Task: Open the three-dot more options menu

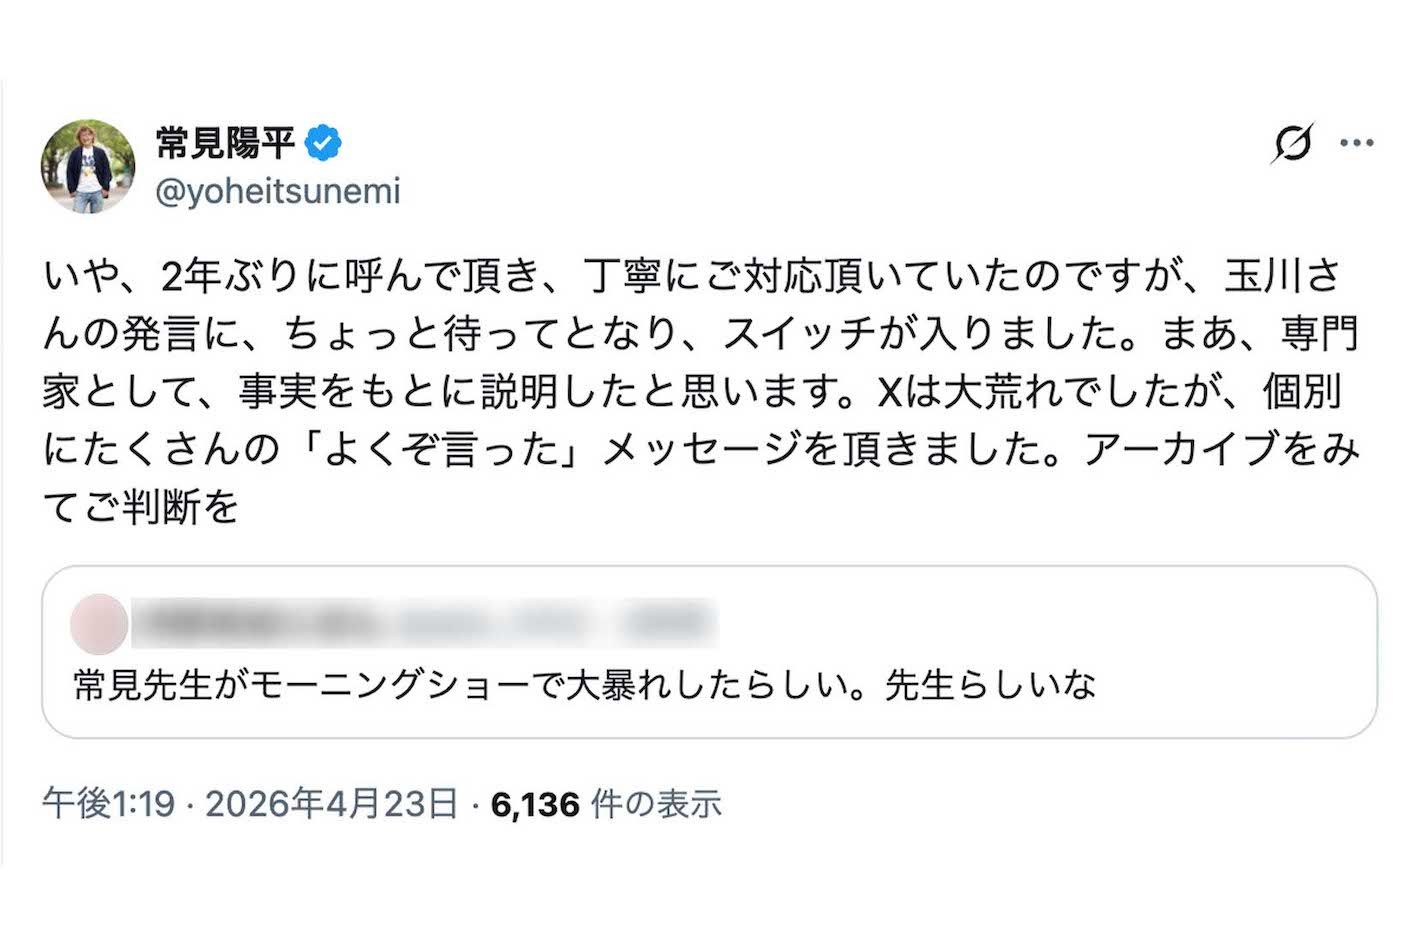Action: (1356, 144)
